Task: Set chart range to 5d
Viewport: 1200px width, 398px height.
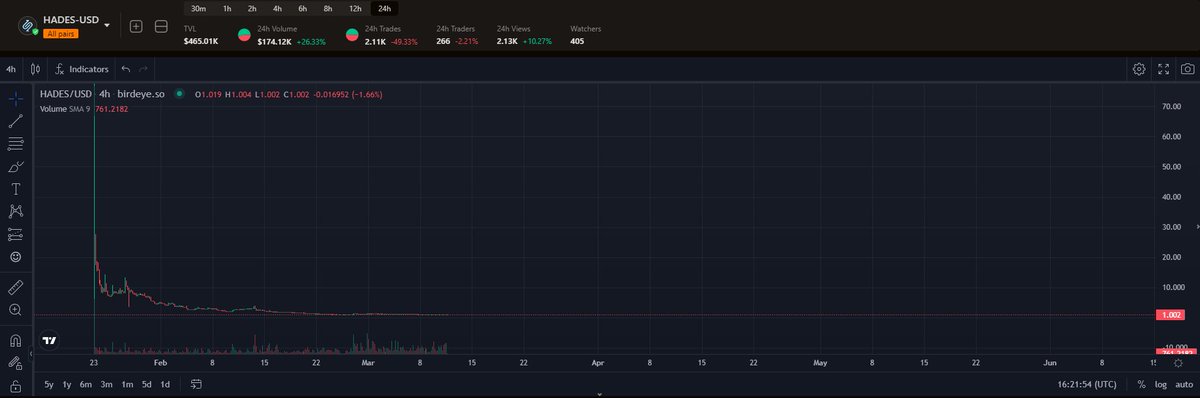Action: coord(146,384)
